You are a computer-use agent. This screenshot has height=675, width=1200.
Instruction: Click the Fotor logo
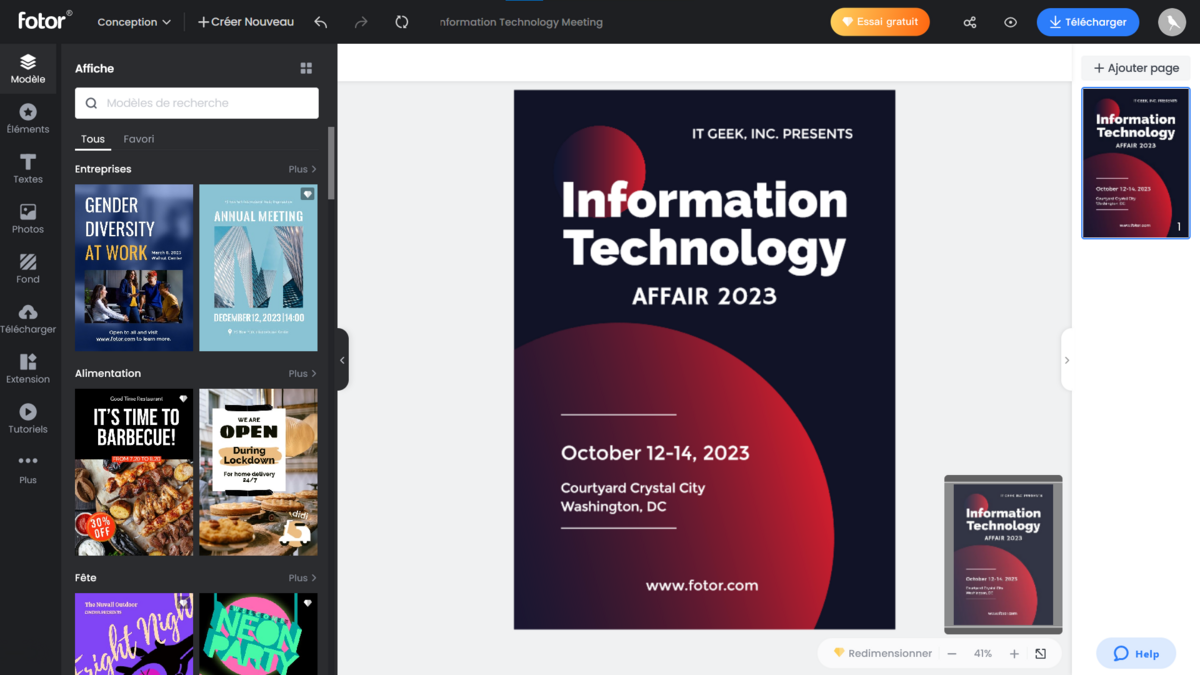(x=45, y=20)
